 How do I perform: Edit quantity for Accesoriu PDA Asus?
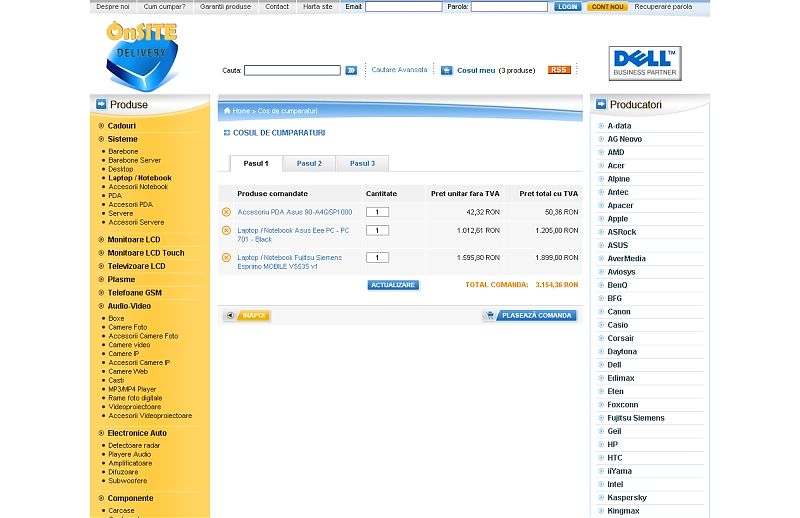pos(378,212)
